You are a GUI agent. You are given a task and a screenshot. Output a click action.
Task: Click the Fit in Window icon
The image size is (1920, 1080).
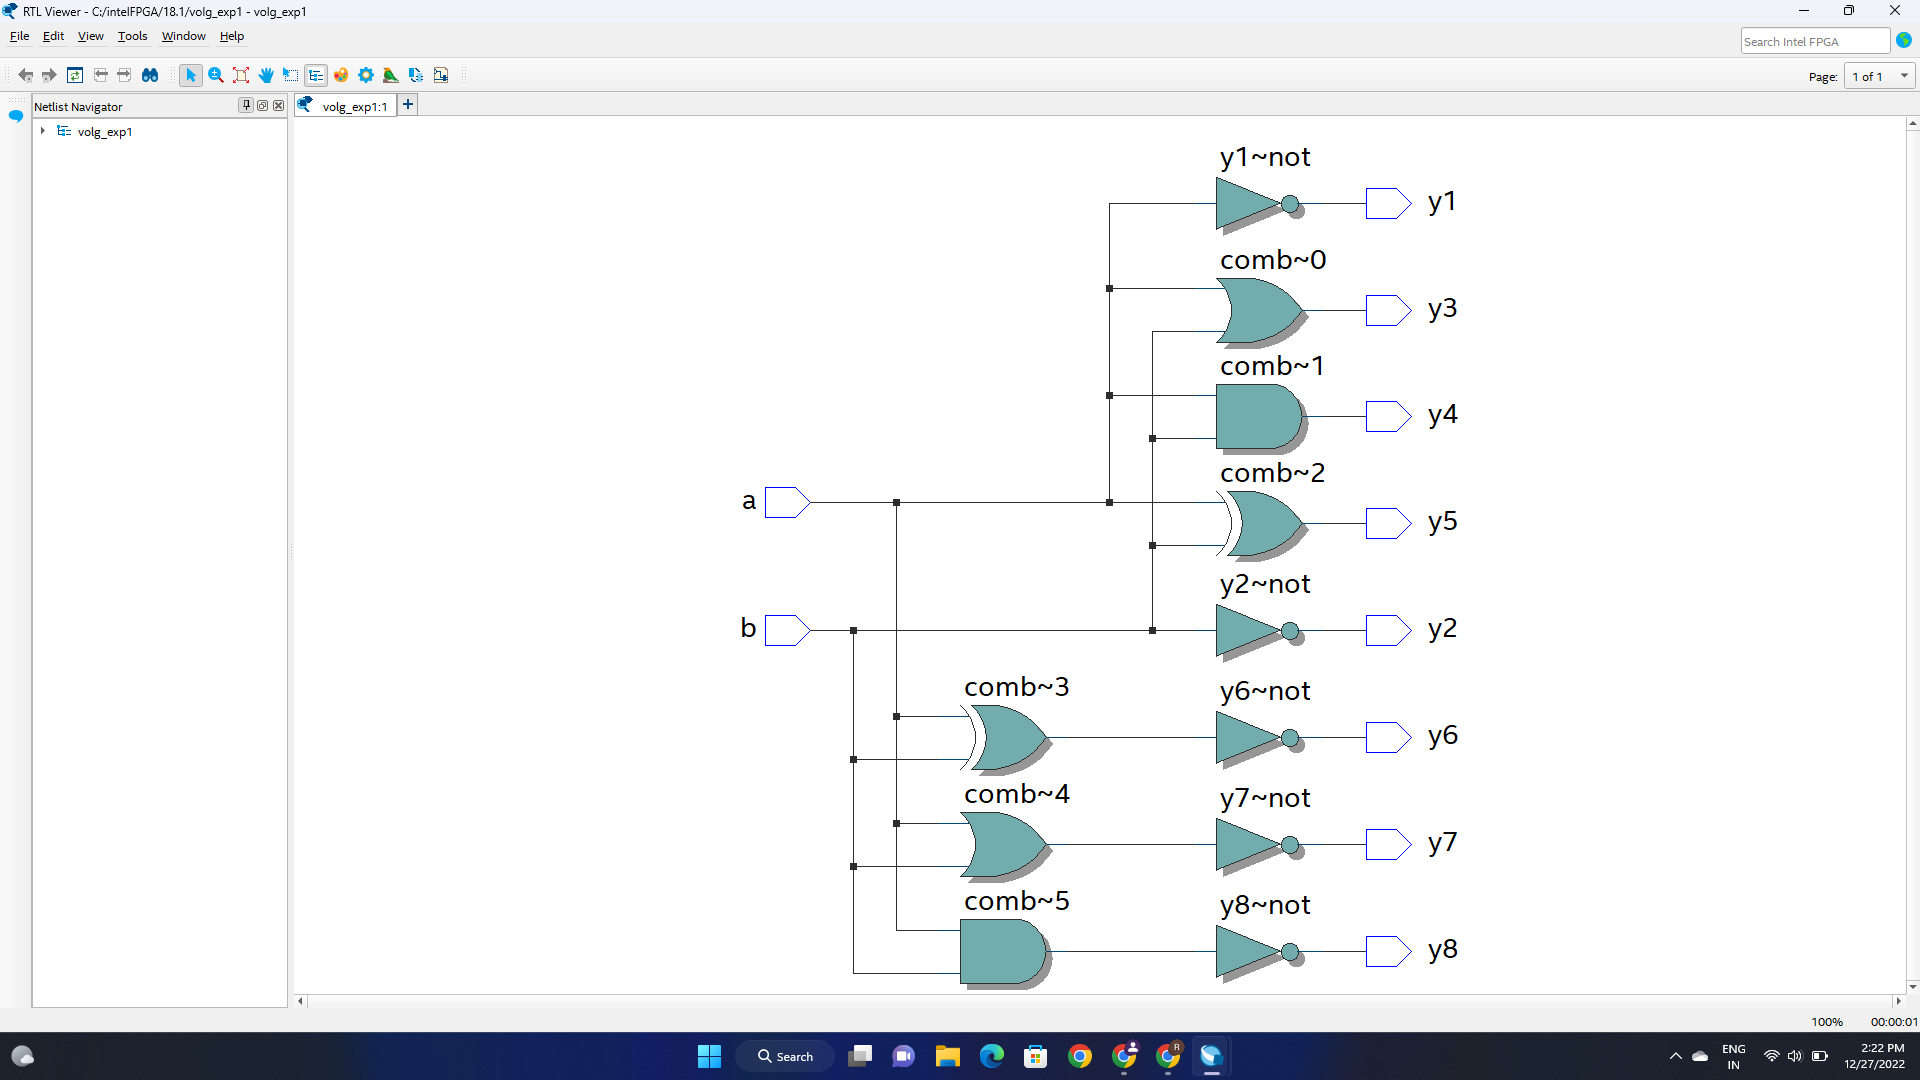point(241,75)
